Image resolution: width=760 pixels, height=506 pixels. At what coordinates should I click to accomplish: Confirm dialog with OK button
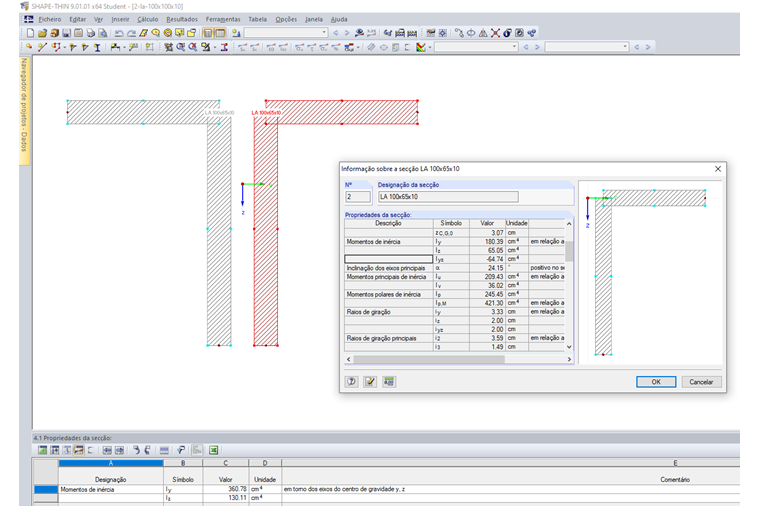click(x=656, y=382)
